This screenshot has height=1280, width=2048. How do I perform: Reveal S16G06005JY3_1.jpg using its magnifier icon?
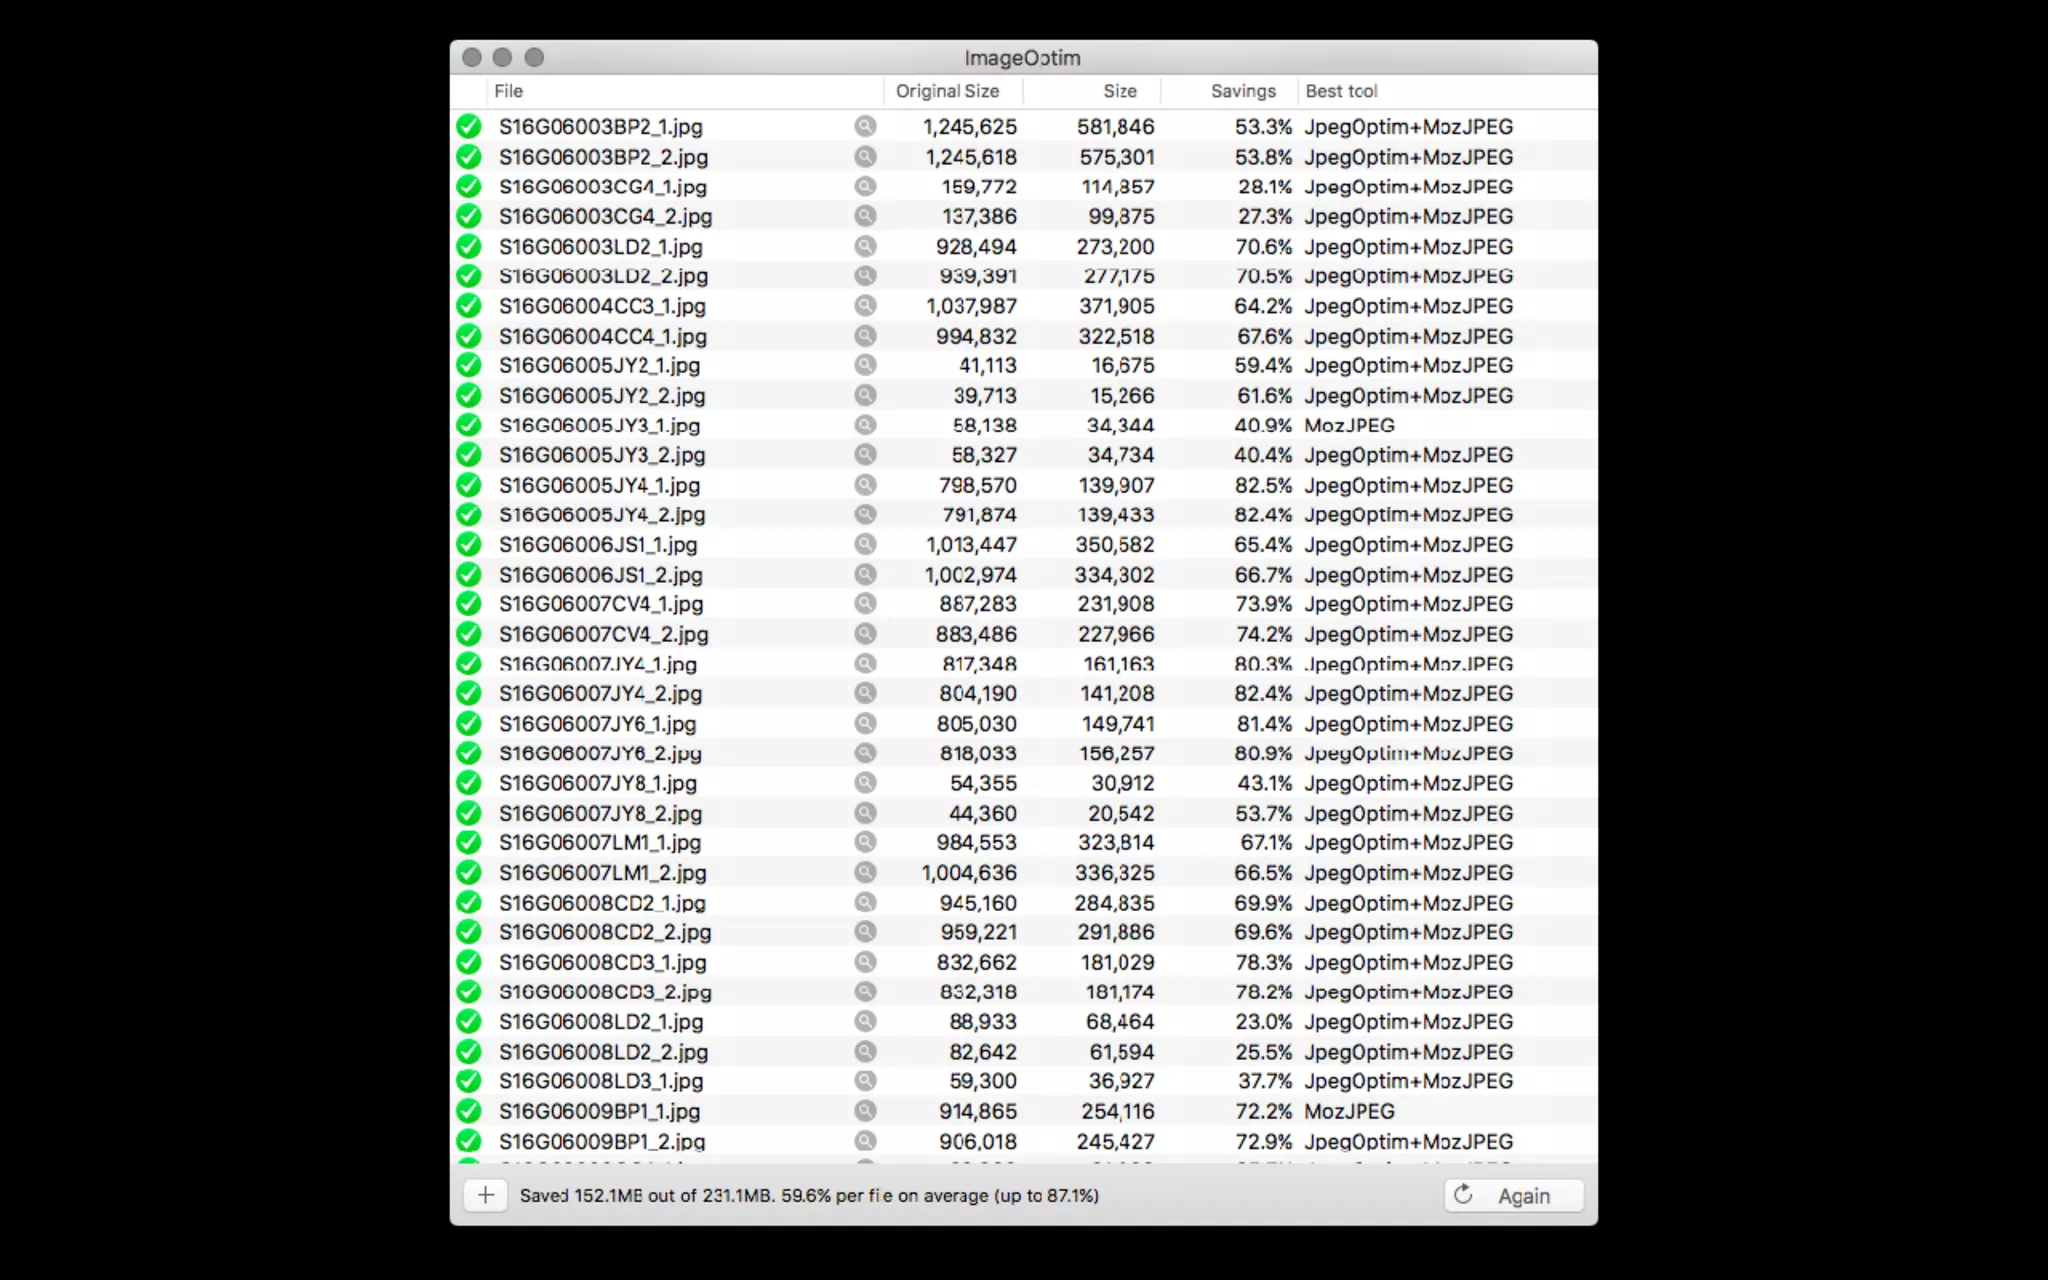pyautogui.click(x=865, y=425)
